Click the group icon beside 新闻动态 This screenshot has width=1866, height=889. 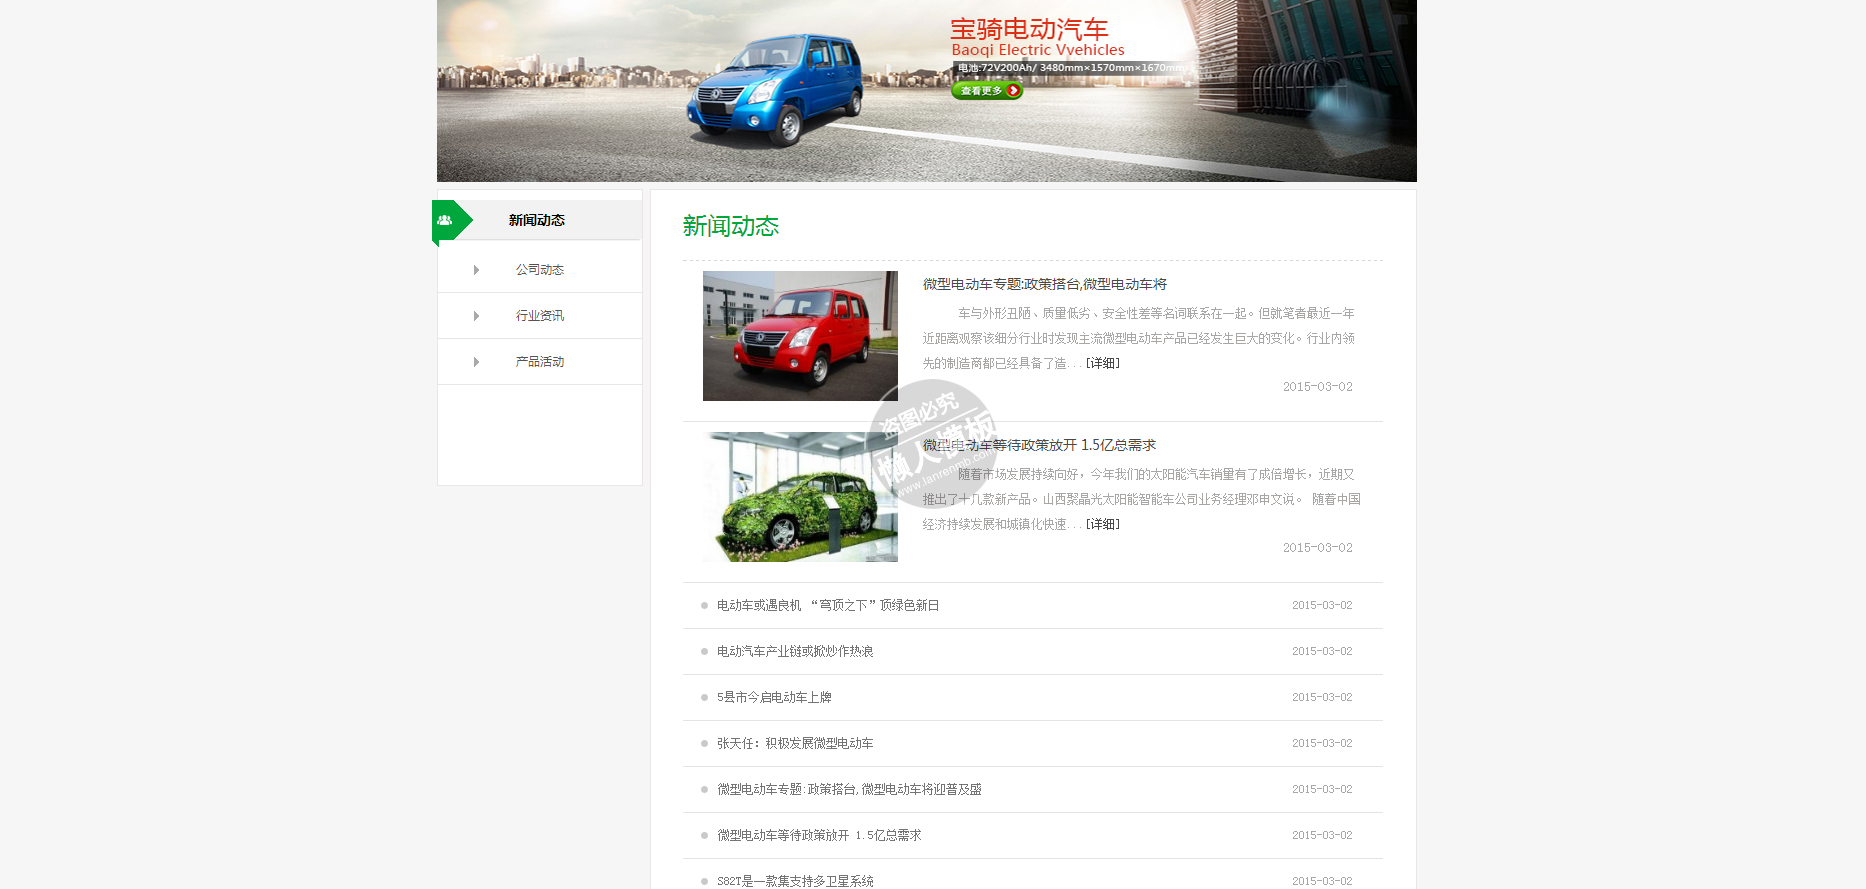(445, 220)
